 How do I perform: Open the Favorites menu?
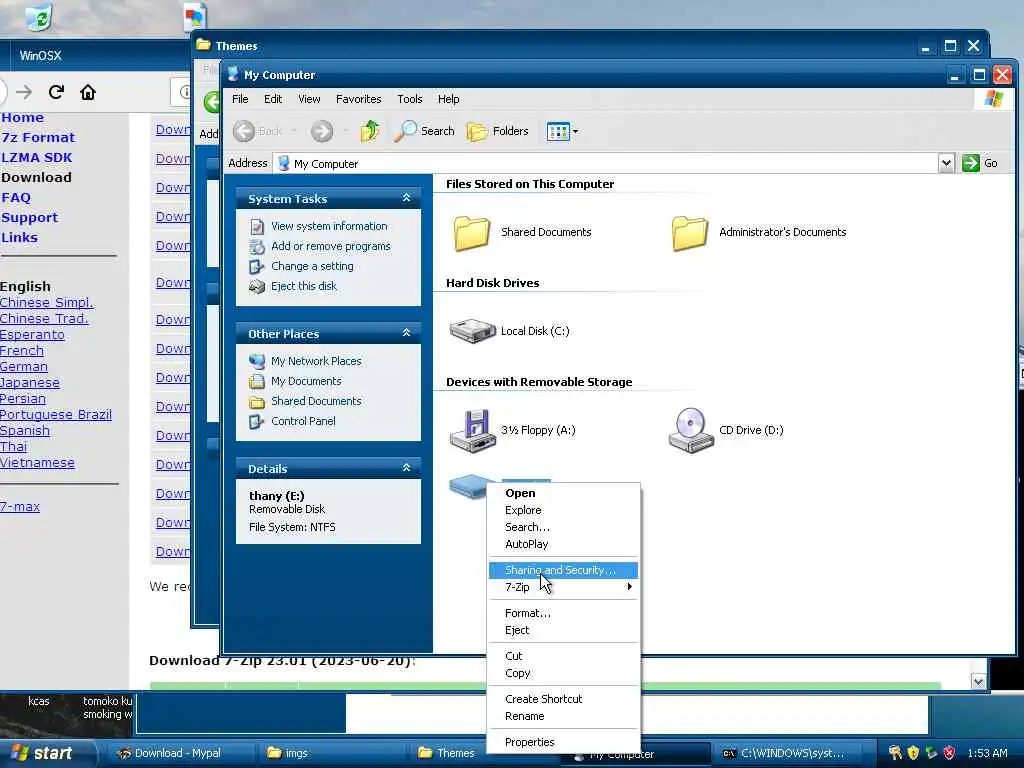coord(359,99)
